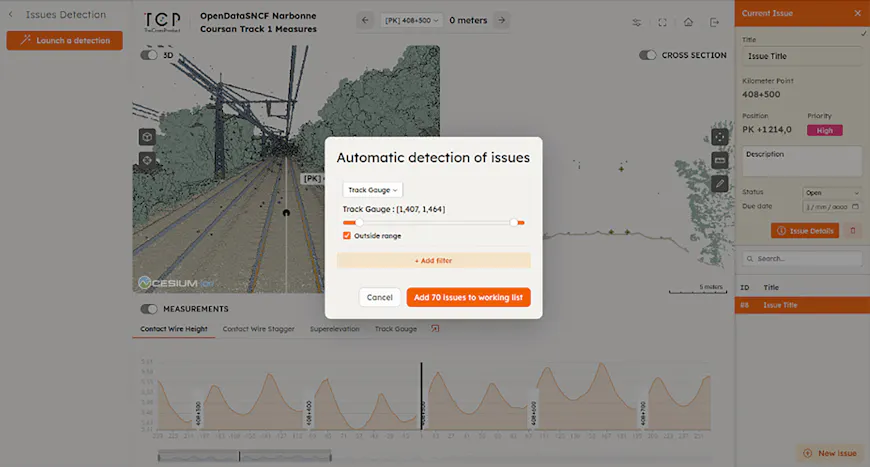Select the cross-section pencil annotate tool

[720, 184]
